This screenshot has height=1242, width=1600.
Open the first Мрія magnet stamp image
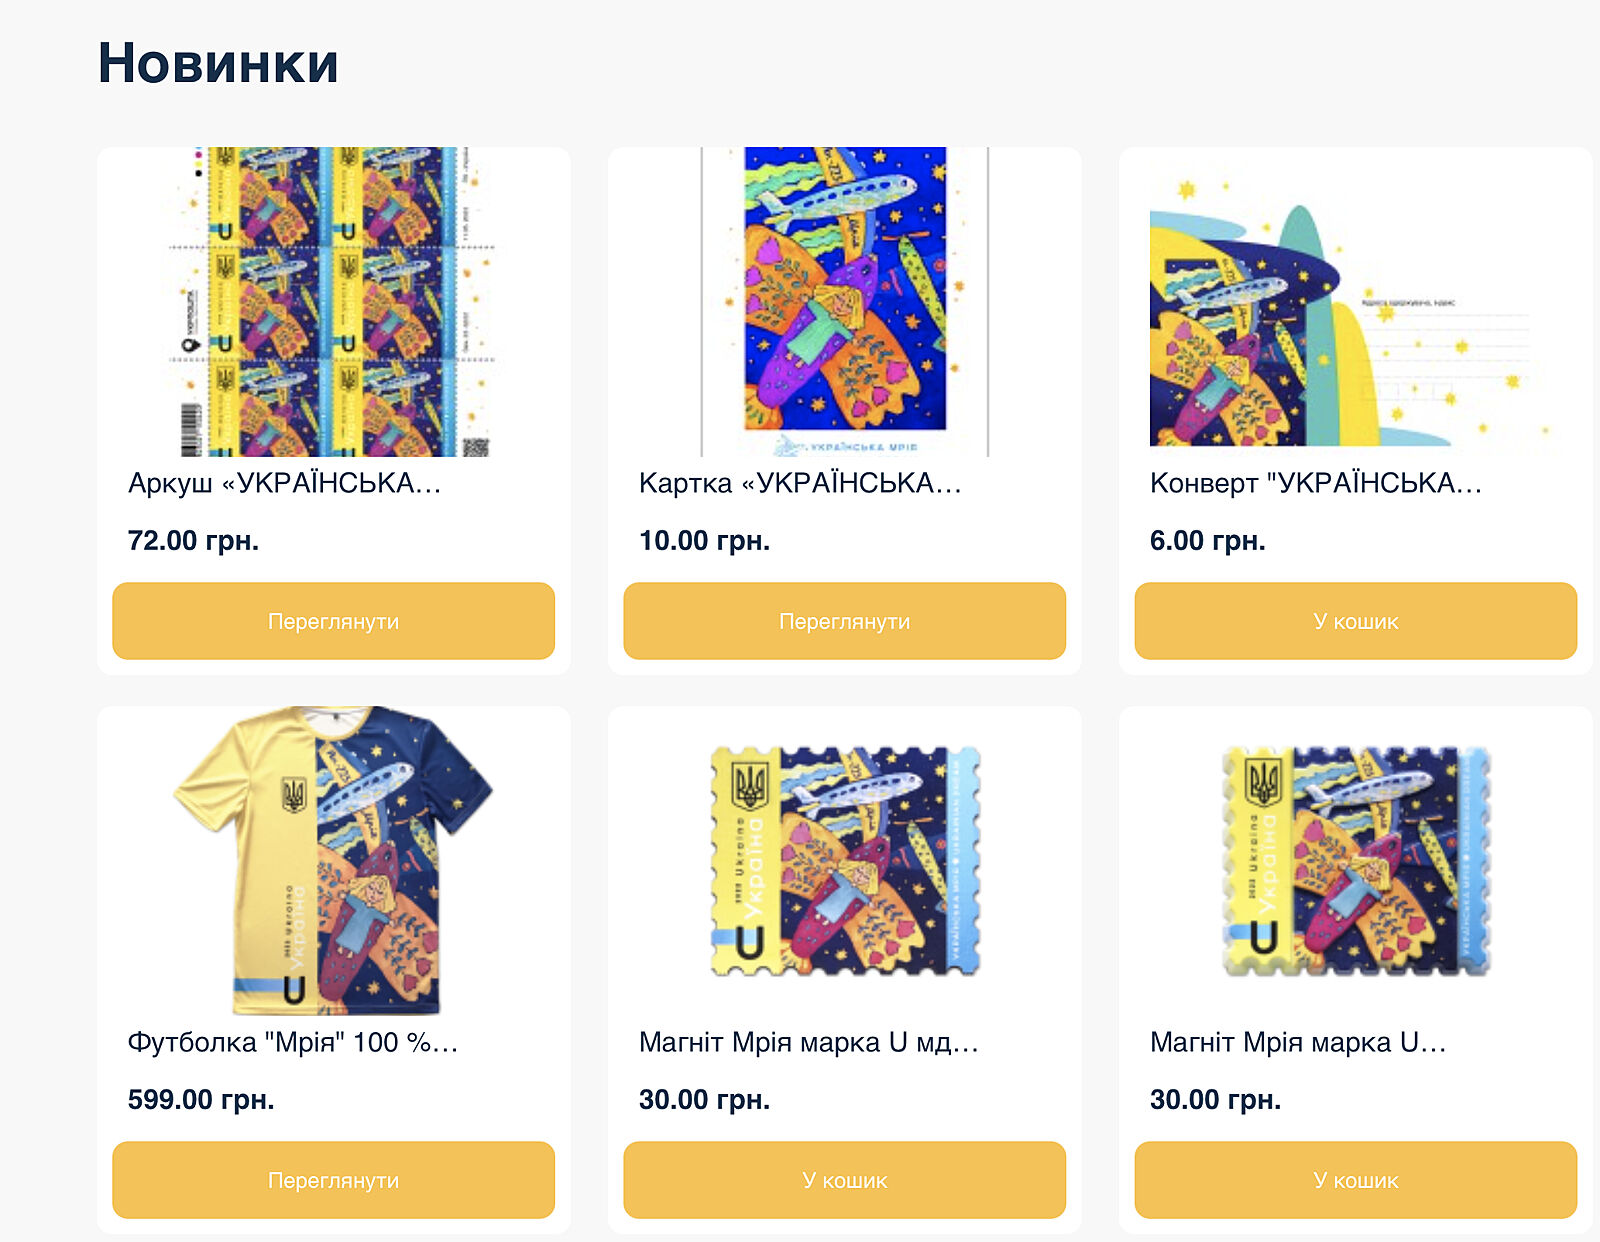tap(845, 861)
